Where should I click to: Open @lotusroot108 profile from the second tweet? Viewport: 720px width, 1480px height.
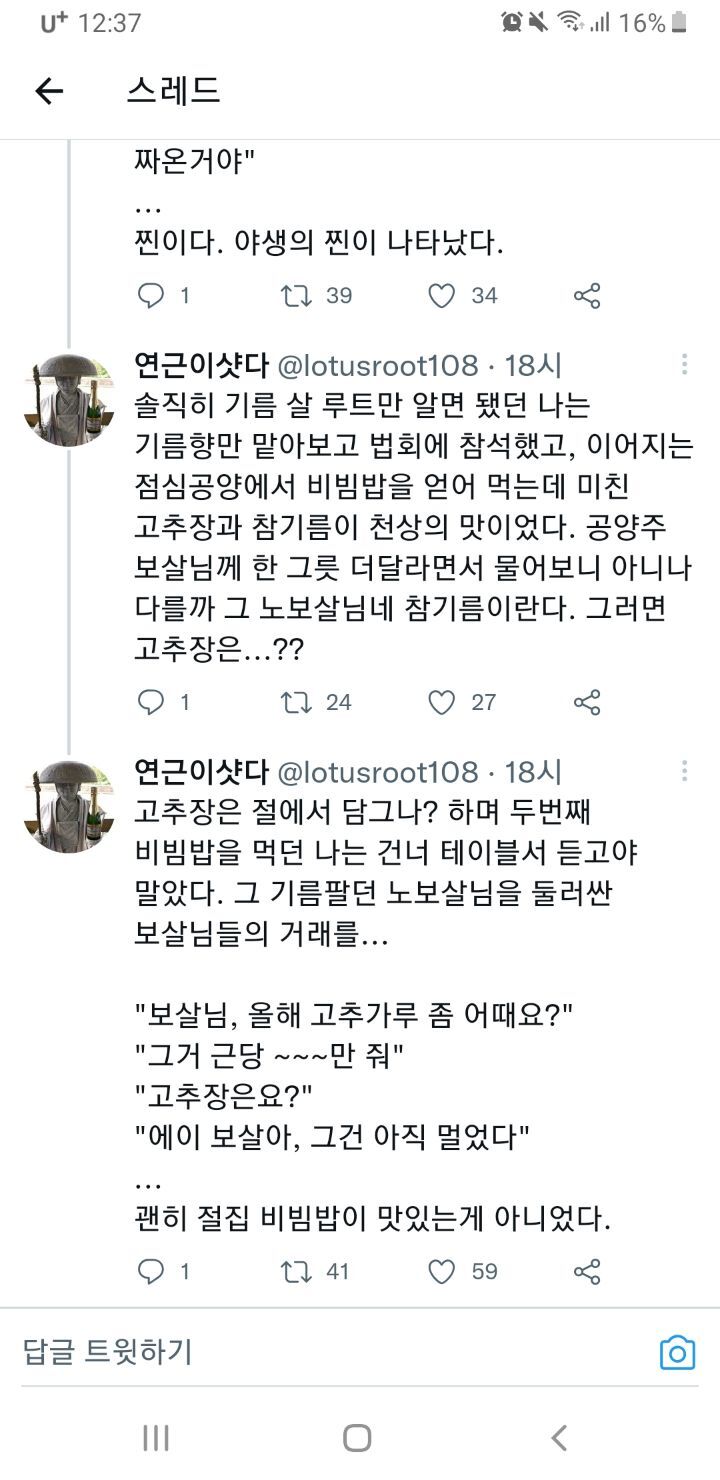377,365
